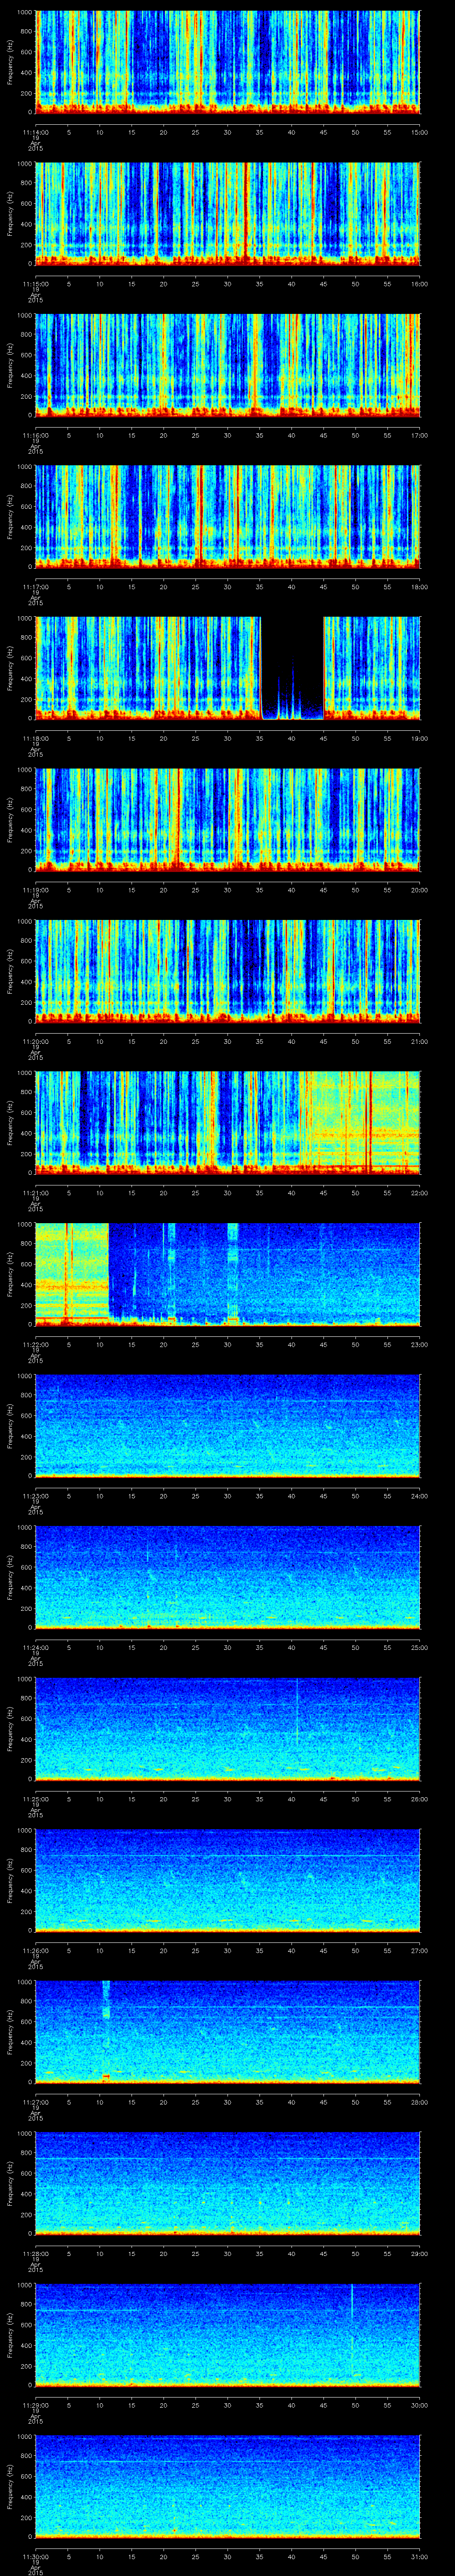Select the black data gap in the 11:18:00 spectrogram

point(292,668)
